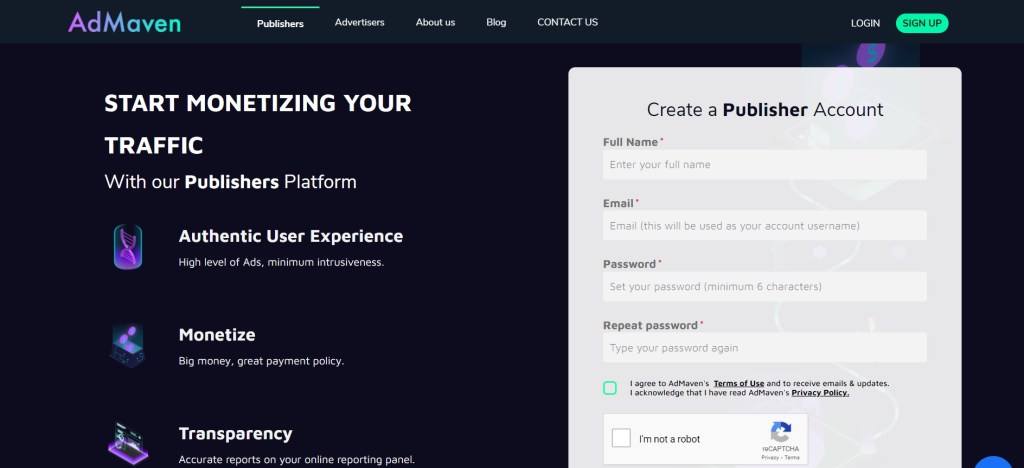Check the agree to Terms checkbox
The image size is (1024, 468).
pyautogui.click(x=610, y=388)
